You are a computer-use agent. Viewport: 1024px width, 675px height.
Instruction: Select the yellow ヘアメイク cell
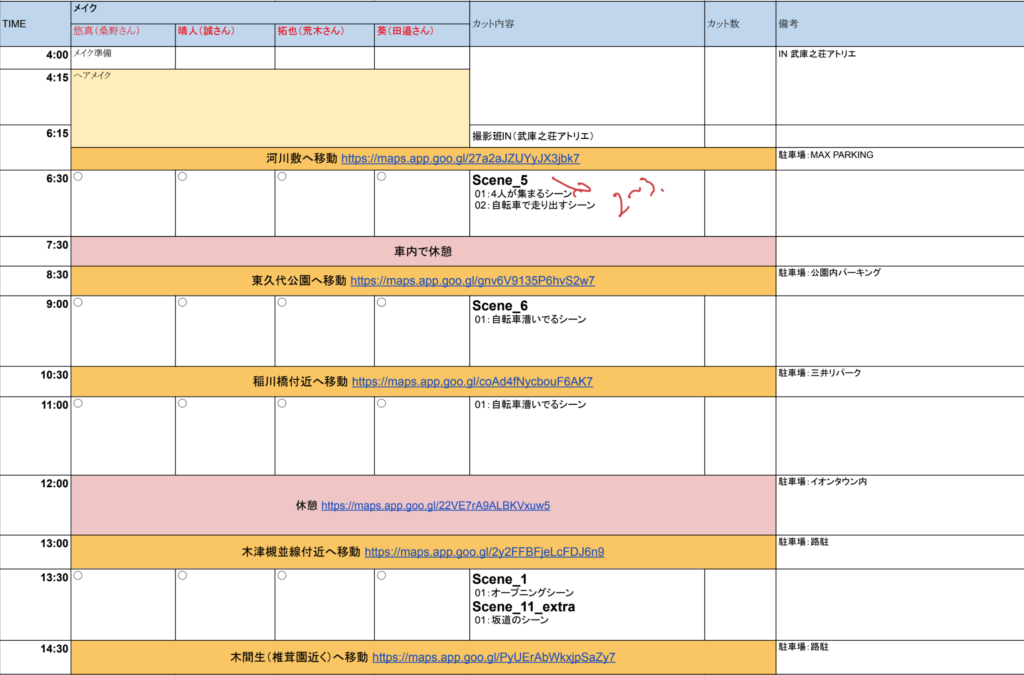pyautogui.click(x=270, y=107)
